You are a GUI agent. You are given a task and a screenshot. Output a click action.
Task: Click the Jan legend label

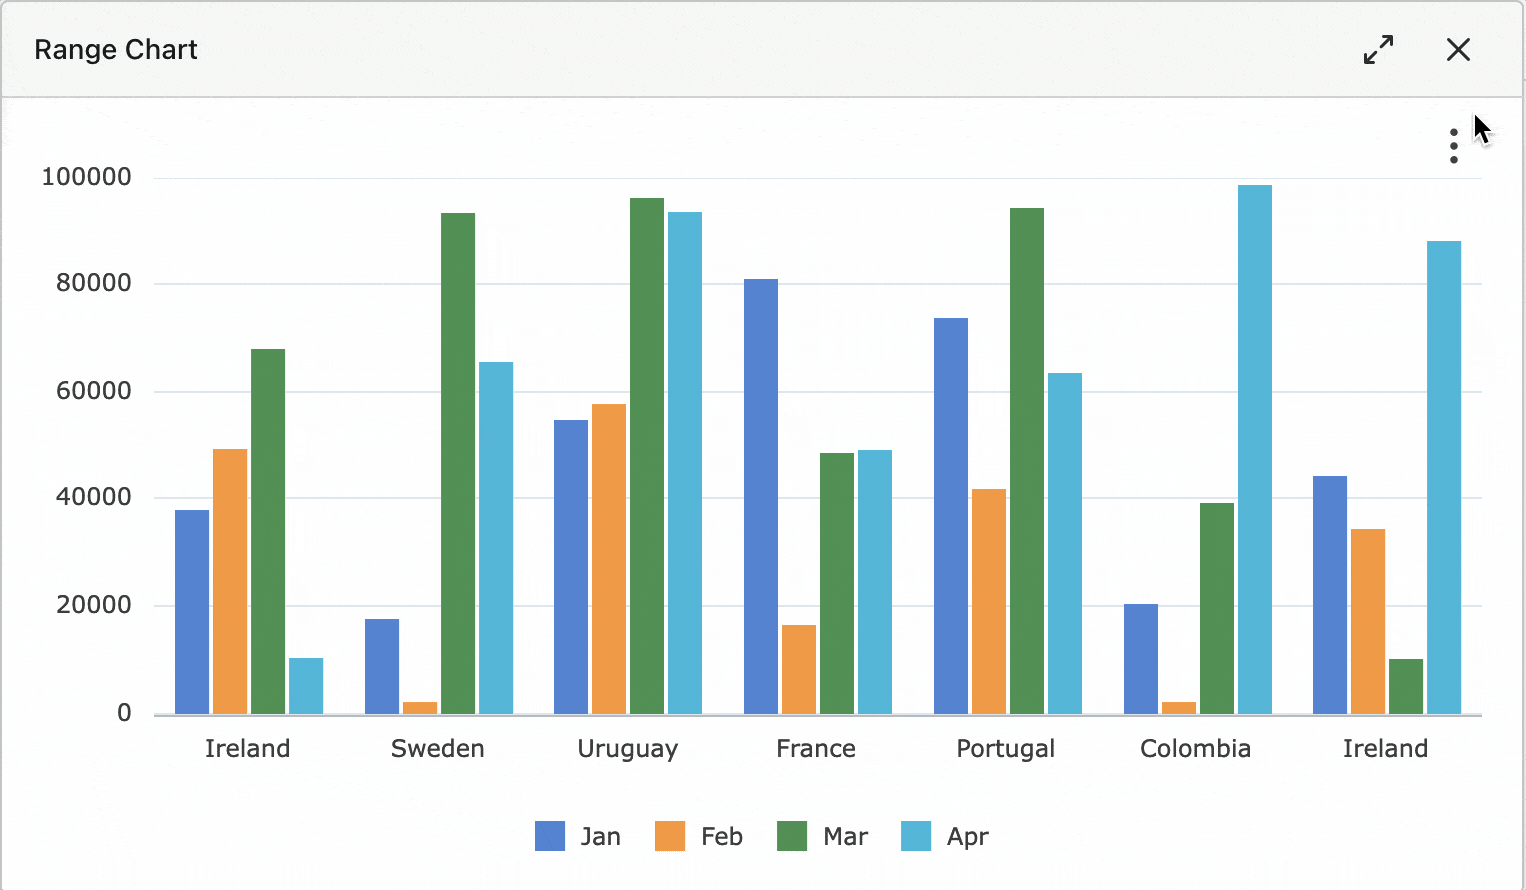point(599,836)
